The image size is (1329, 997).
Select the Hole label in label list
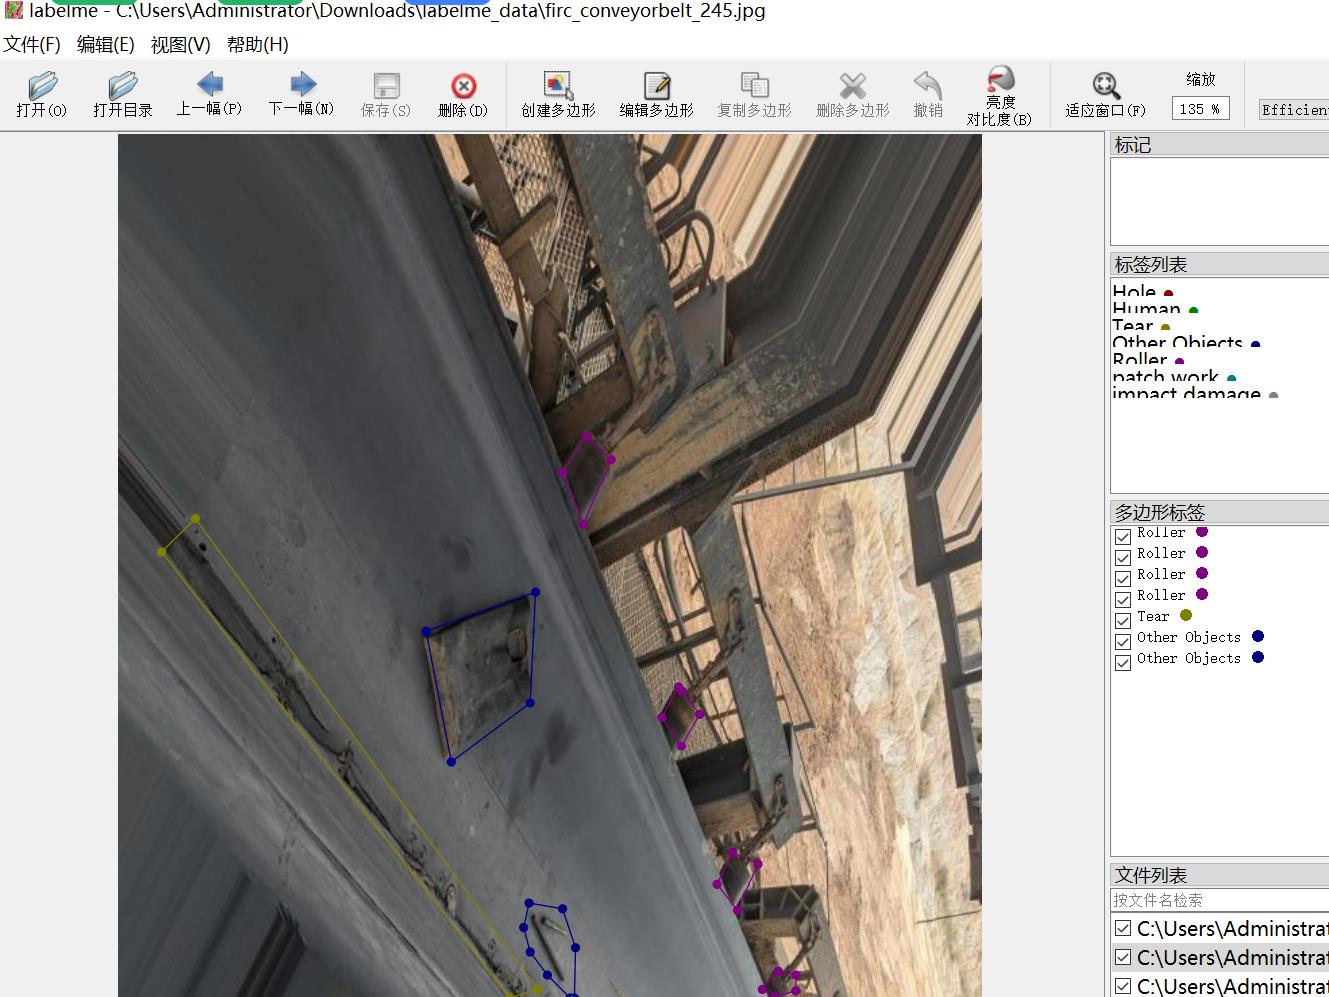click(1134, 292)
